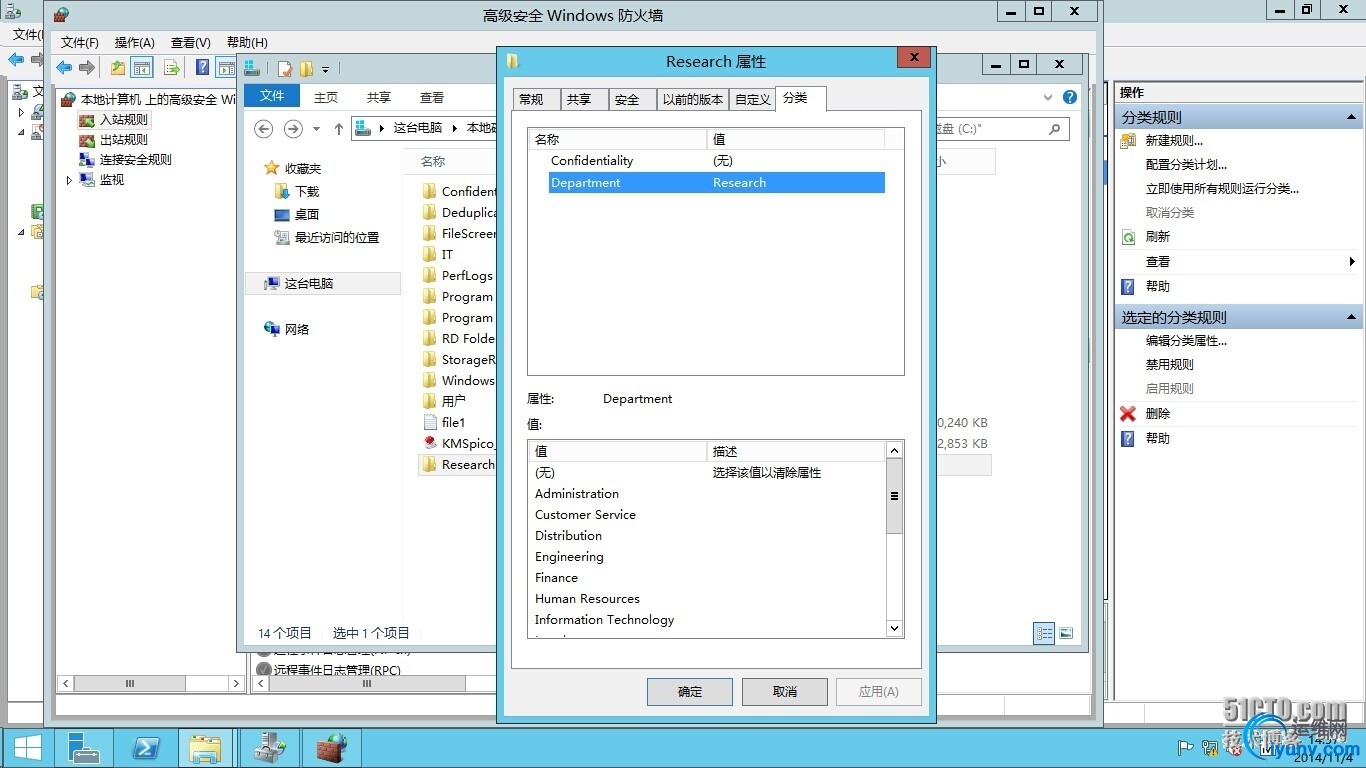Open the Start button on the taskbar

(x=27, y=748)
